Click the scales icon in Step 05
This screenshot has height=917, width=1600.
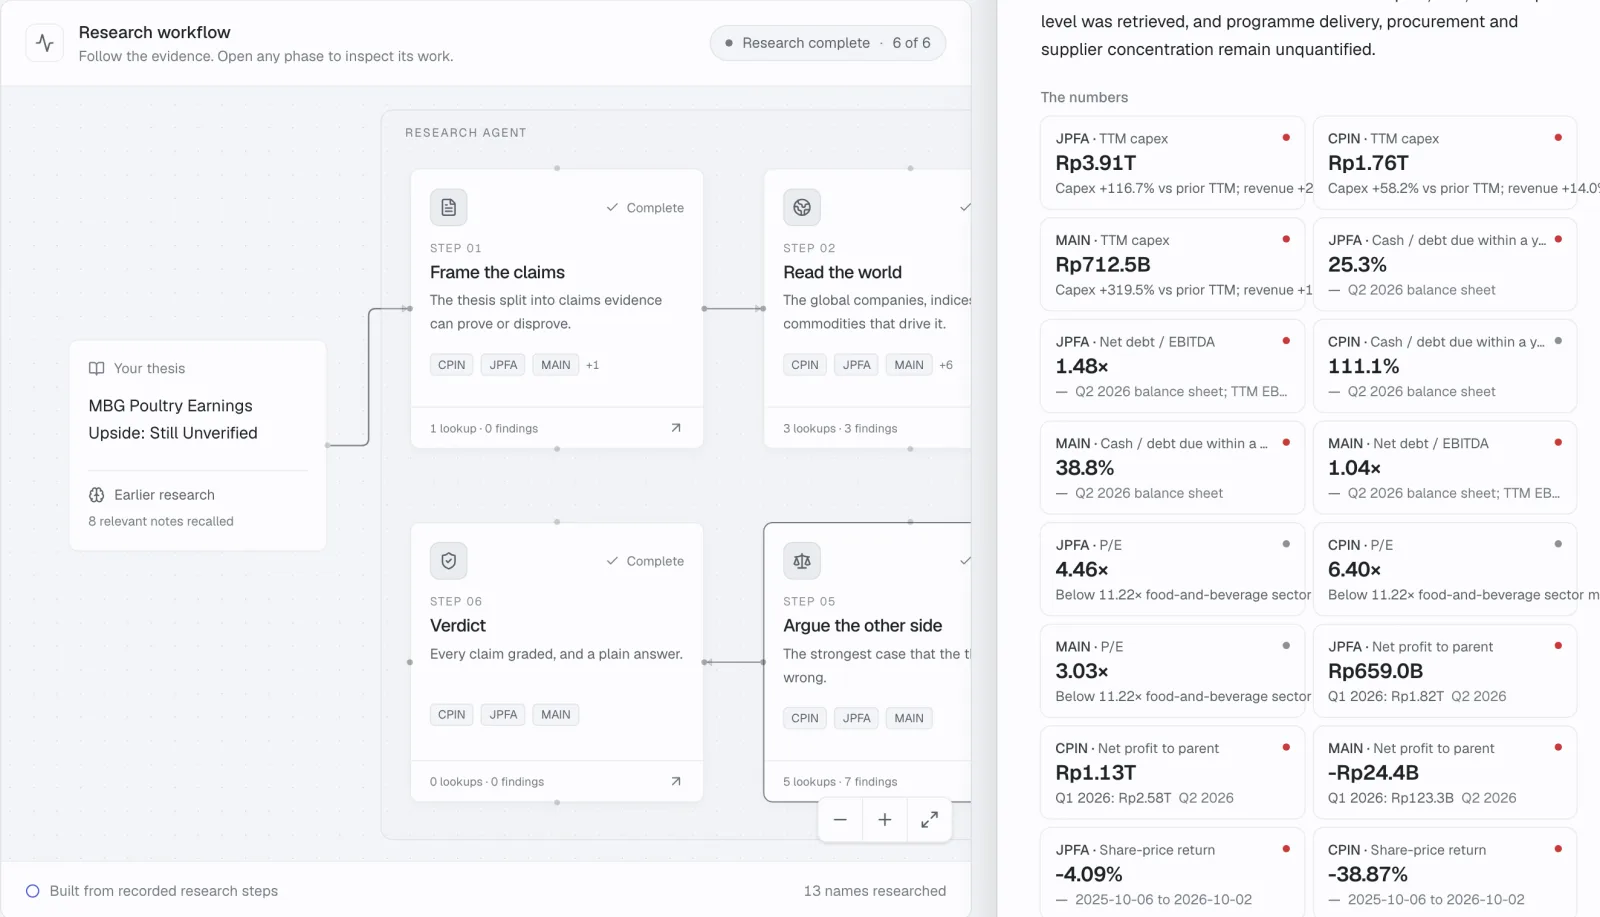click(802, 561)
